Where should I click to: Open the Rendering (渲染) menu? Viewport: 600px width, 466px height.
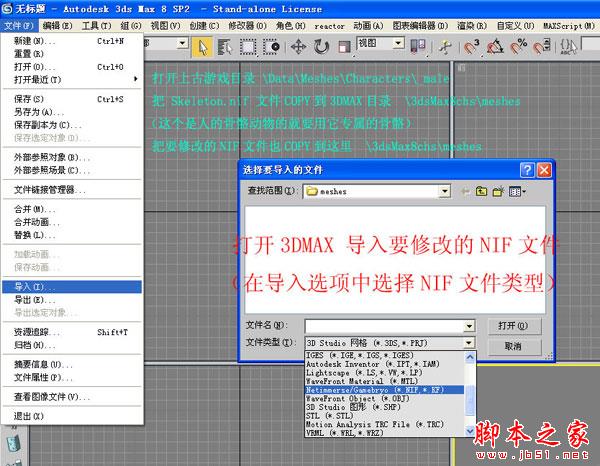(x=472, y=26)
